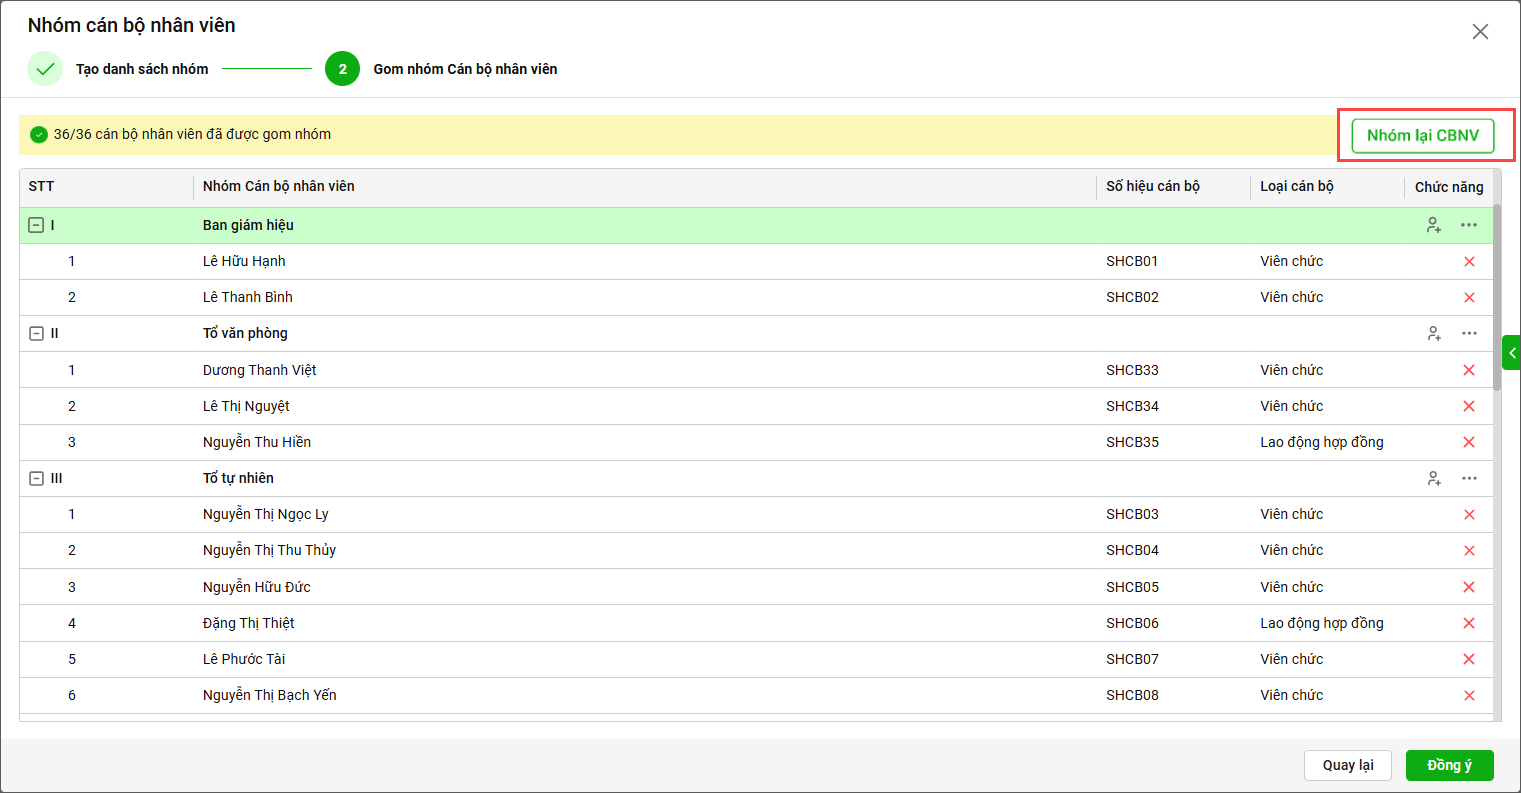Image resolution: width=1521 pixels, height=793 pixels.
Task: Remove Dương Thanh Việt from group
Action: [1468, 370]
